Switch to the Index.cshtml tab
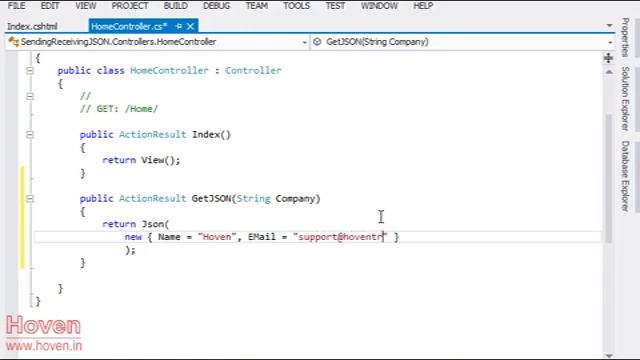Image resolution: width=640 pixels, height=360 pixels. coord(32,27)
